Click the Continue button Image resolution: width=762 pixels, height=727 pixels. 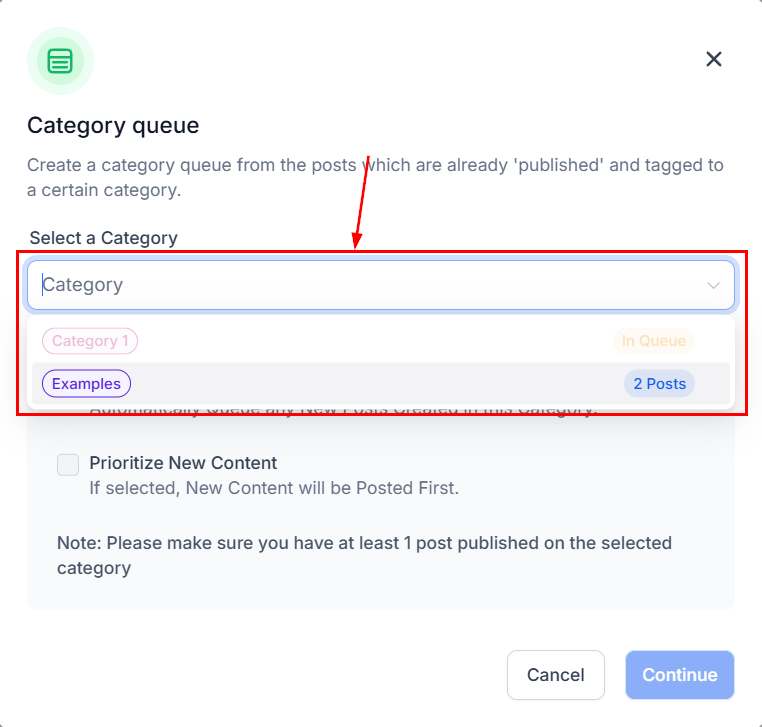[680, 675]
